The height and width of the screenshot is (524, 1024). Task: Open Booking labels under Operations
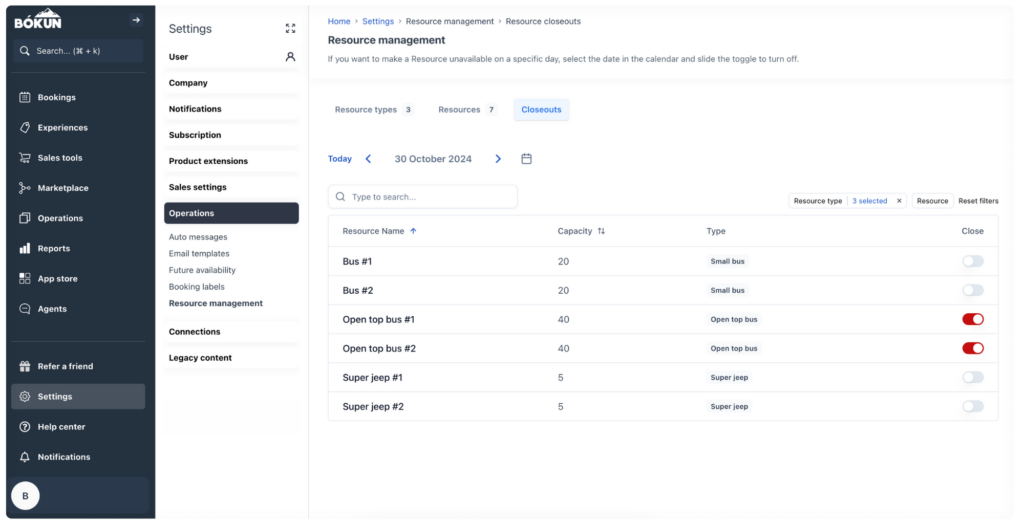coord(197,287)
